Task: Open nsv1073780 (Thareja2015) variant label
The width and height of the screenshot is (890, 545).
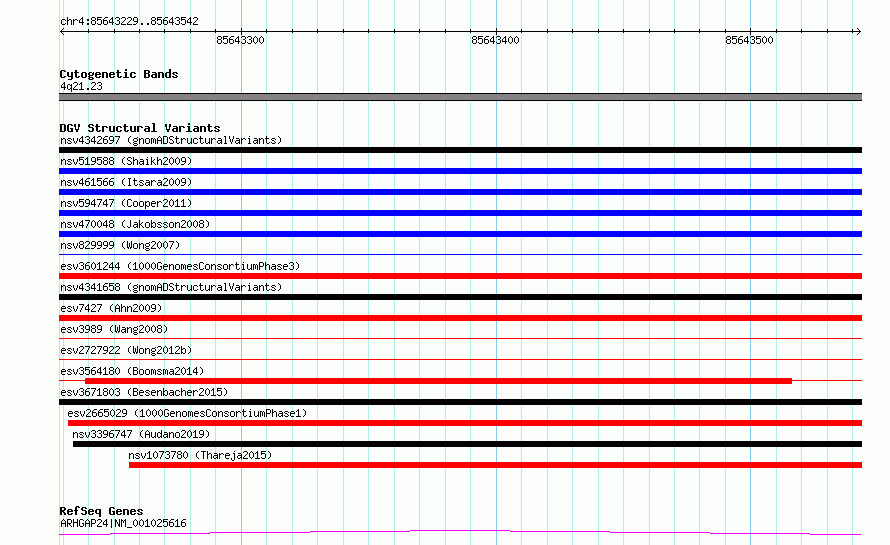Action: [x=200, y=455]
